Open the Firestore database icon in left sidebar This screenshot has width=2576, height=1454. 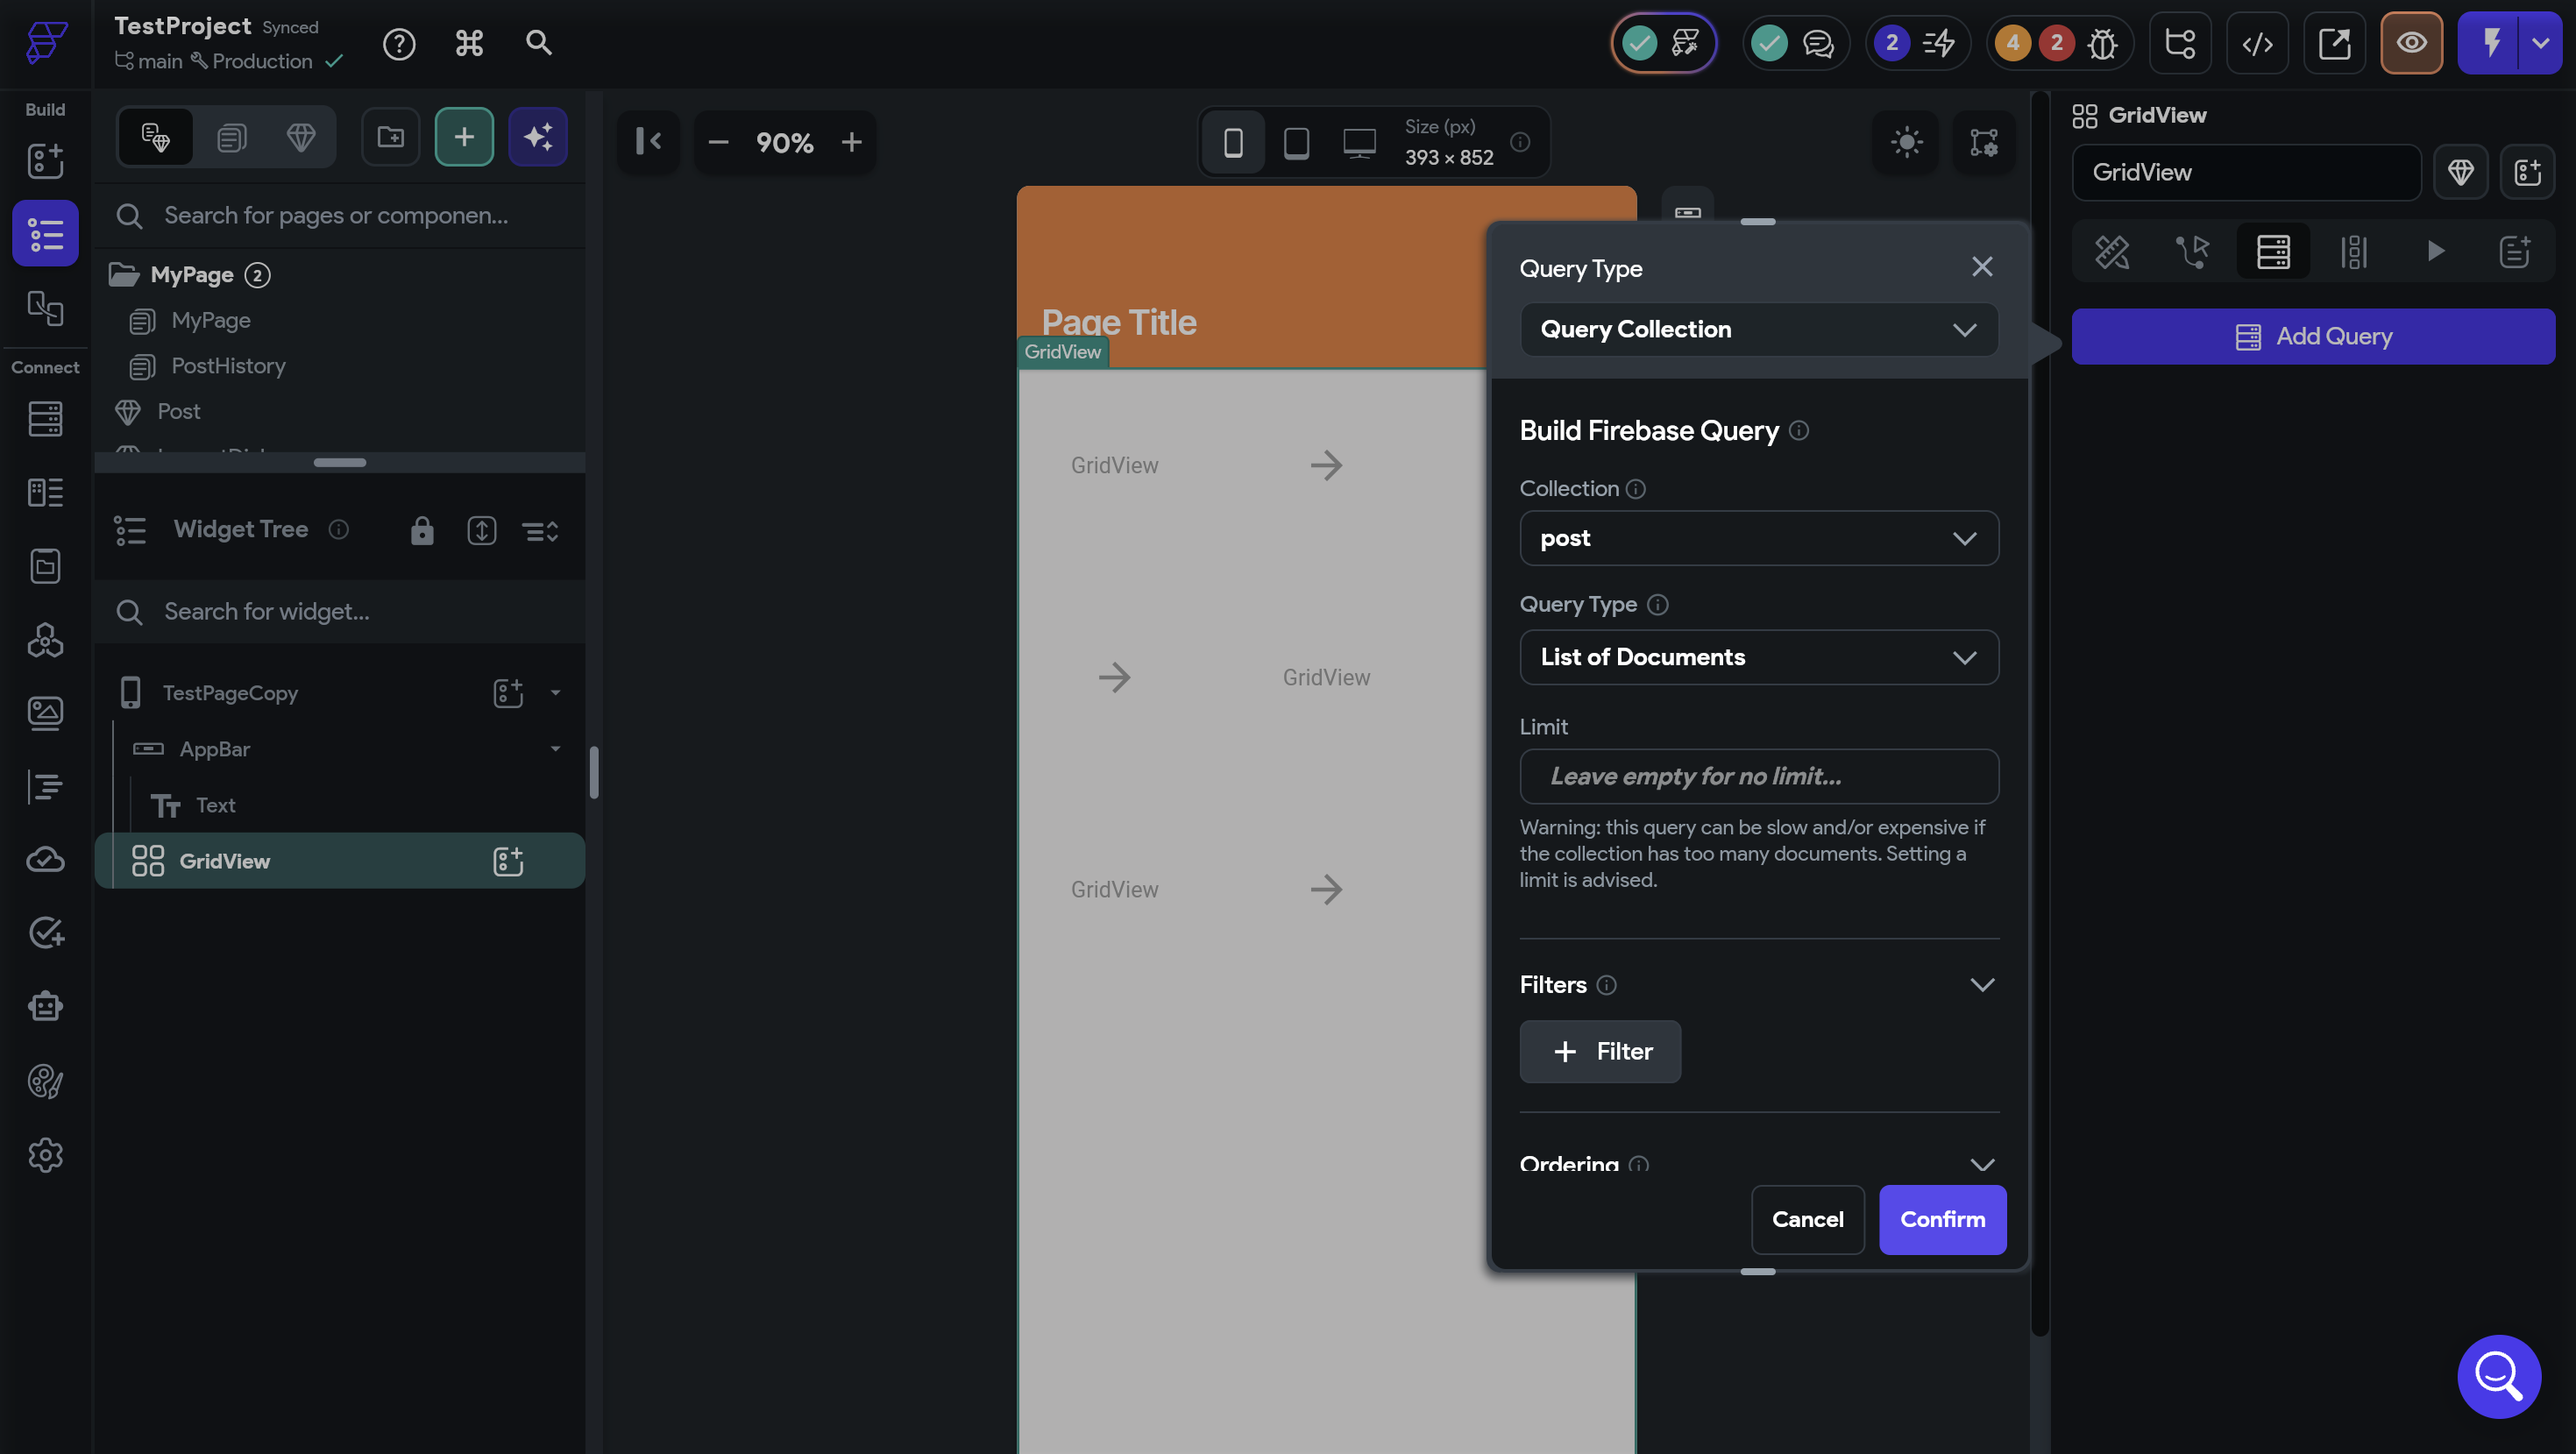click(x=45, y=418)
